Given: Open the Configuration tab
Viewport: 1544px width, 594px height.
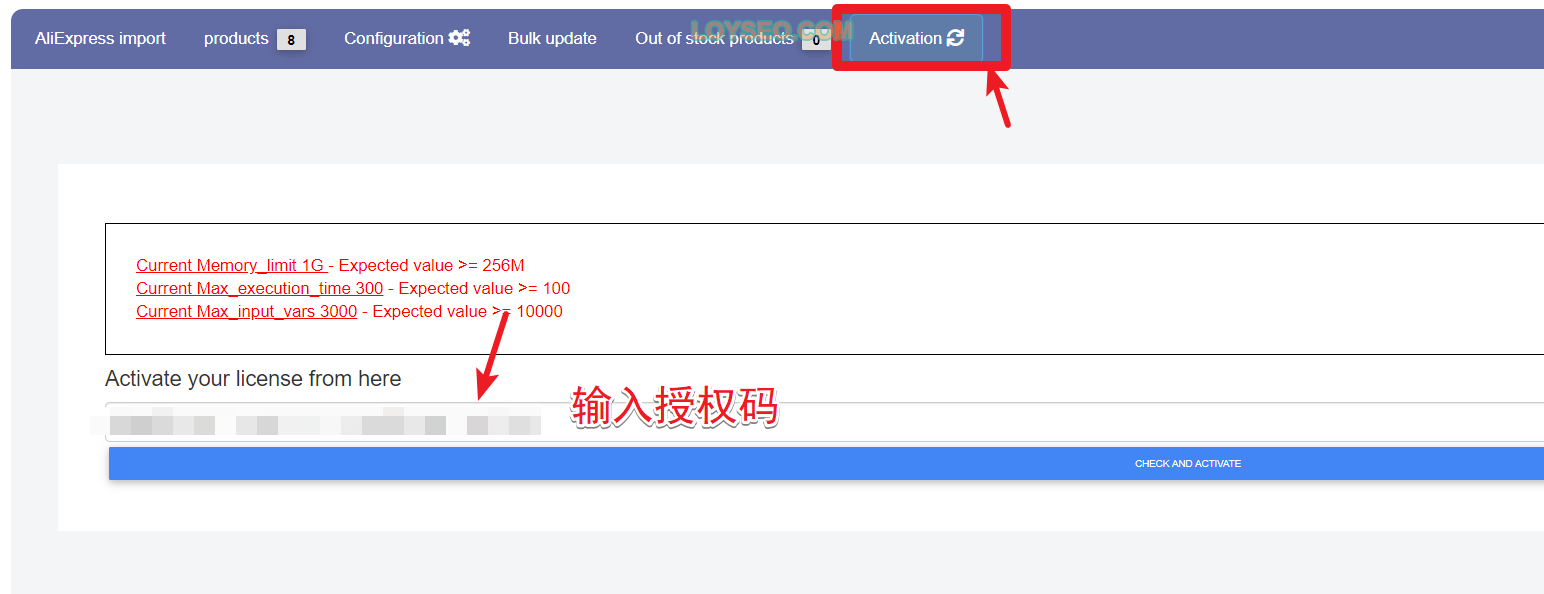Looking at the screenshot, I should 407,38.
